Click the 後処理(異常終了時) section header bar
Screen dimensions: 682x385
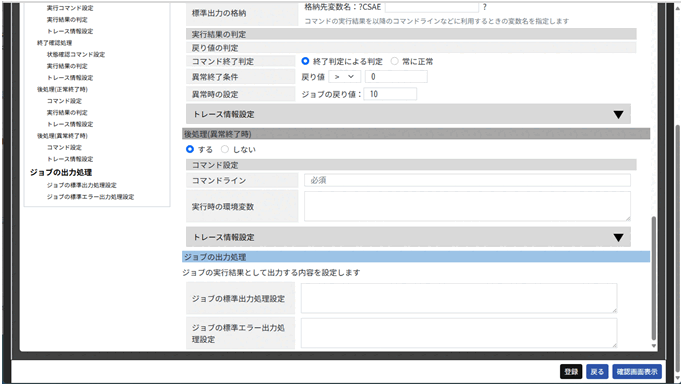click(x=416, y=134)
